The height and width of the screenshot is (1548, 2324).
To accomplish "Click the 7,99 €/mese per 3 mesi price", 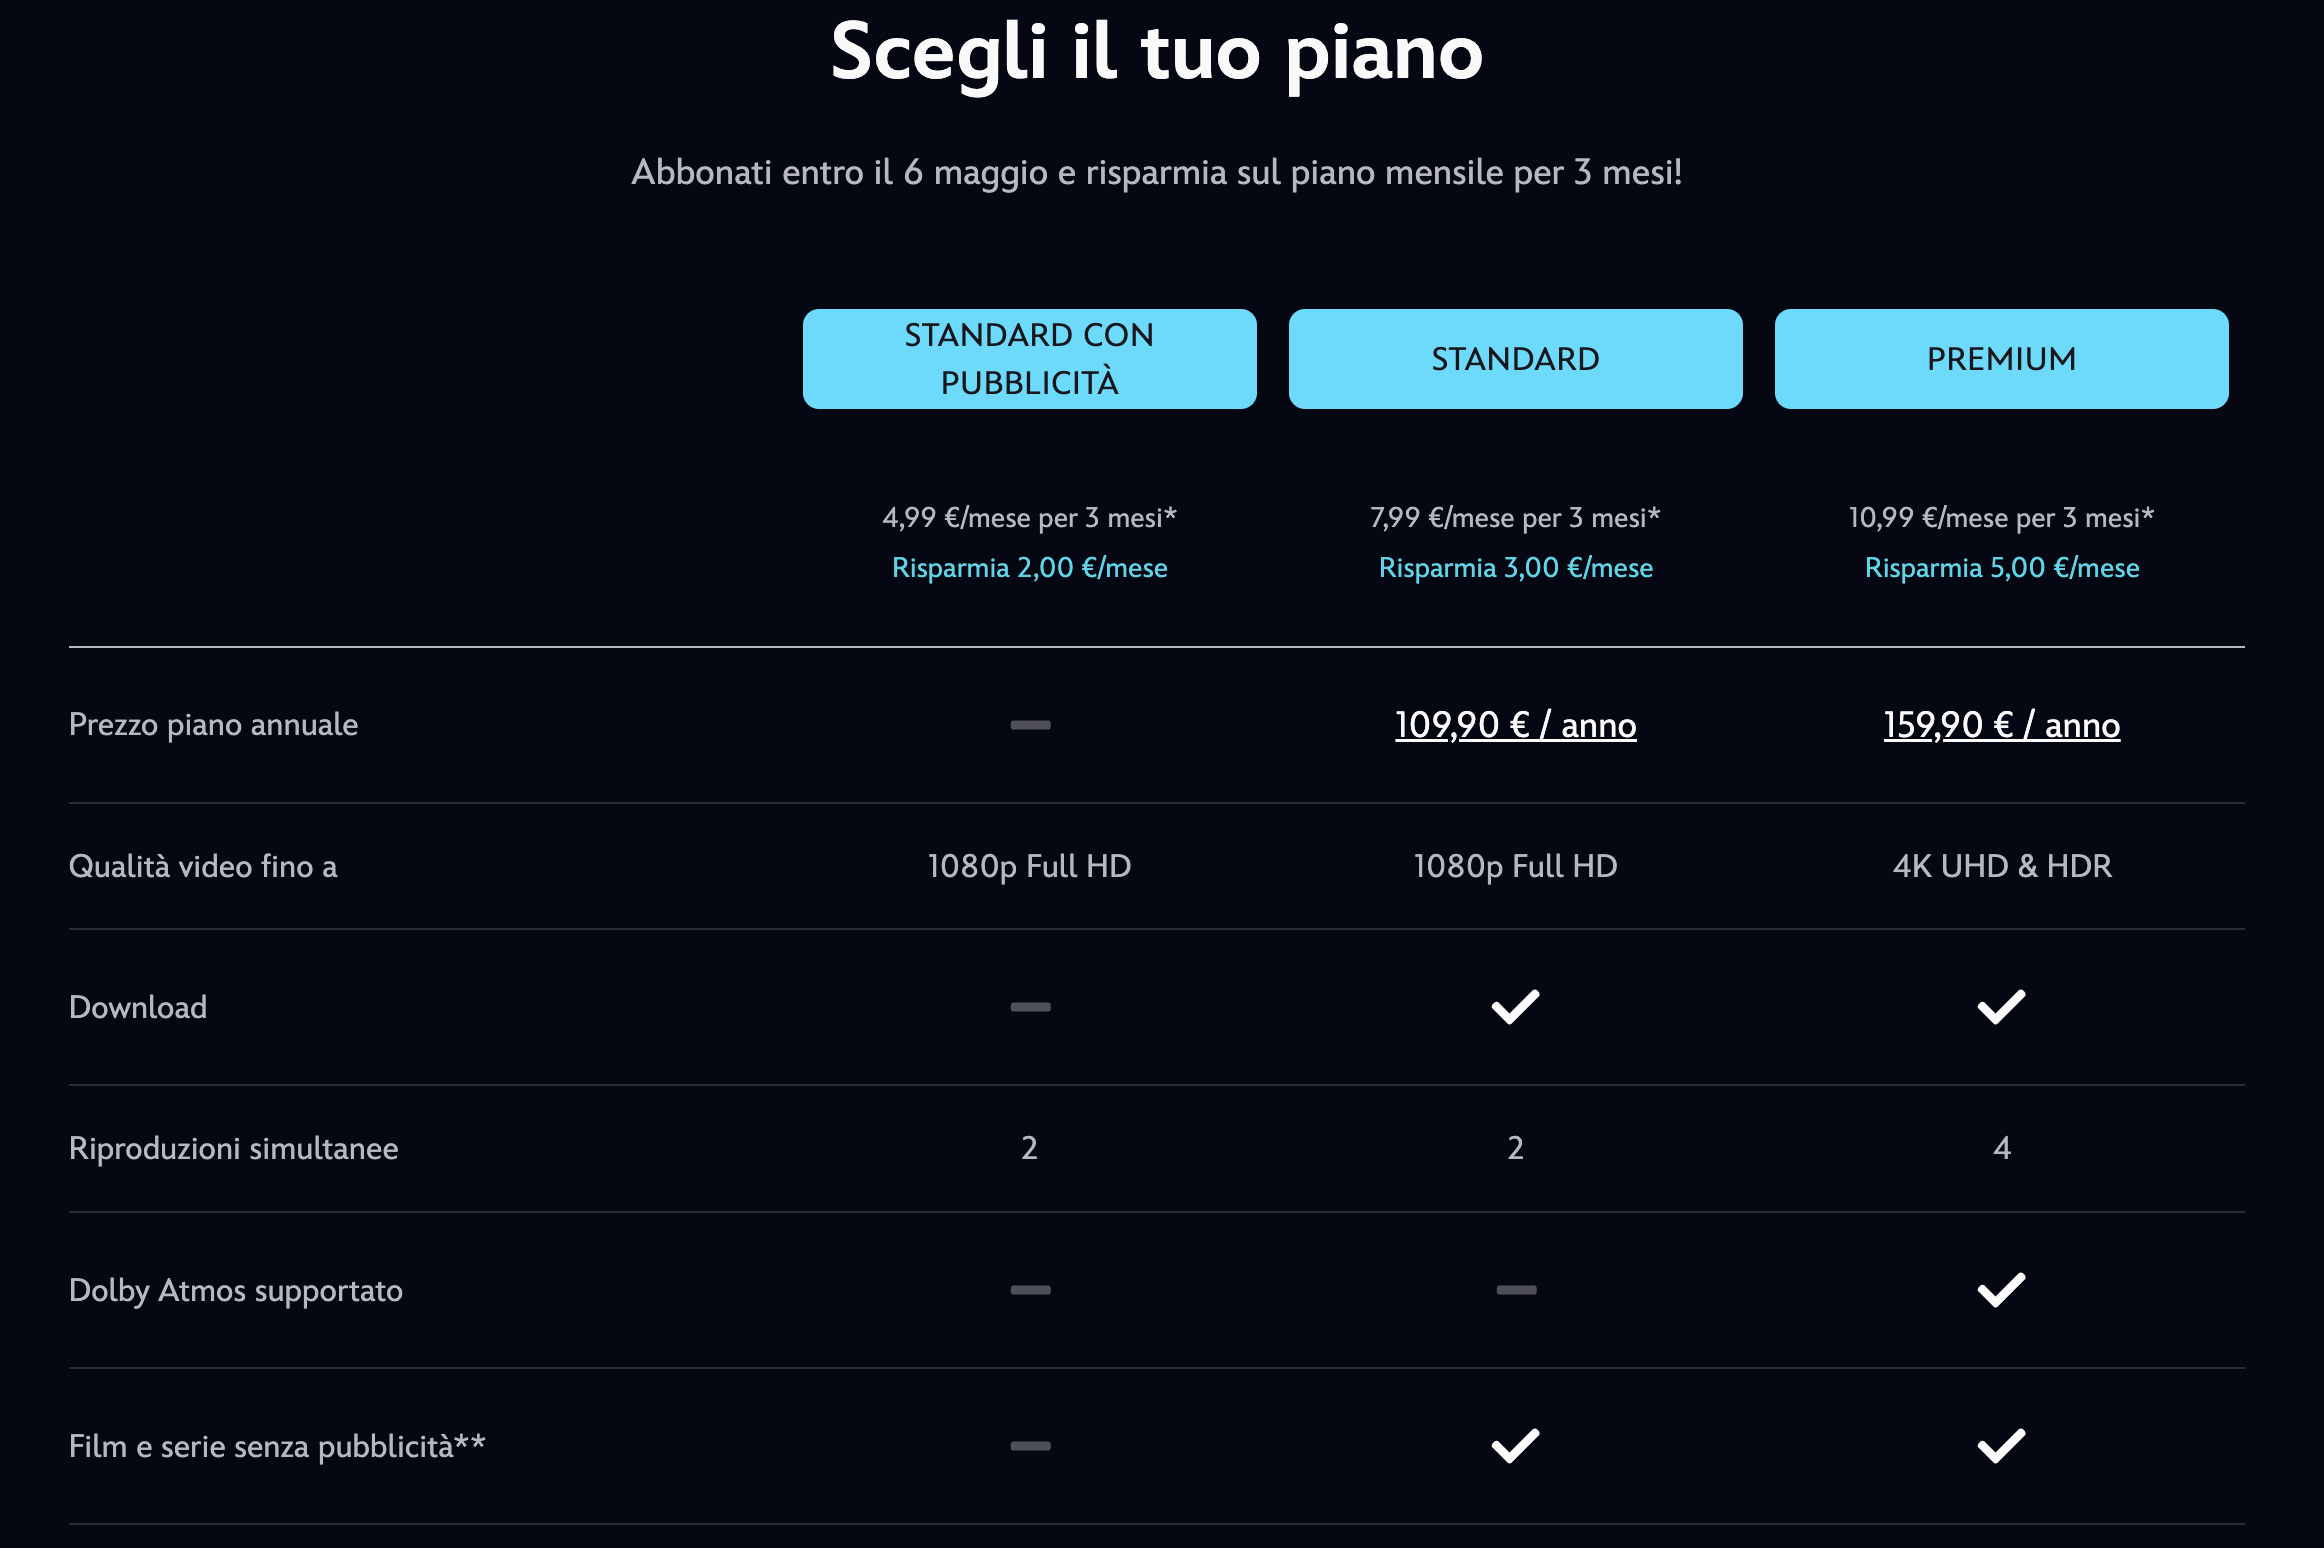I will click(1515, 518).
